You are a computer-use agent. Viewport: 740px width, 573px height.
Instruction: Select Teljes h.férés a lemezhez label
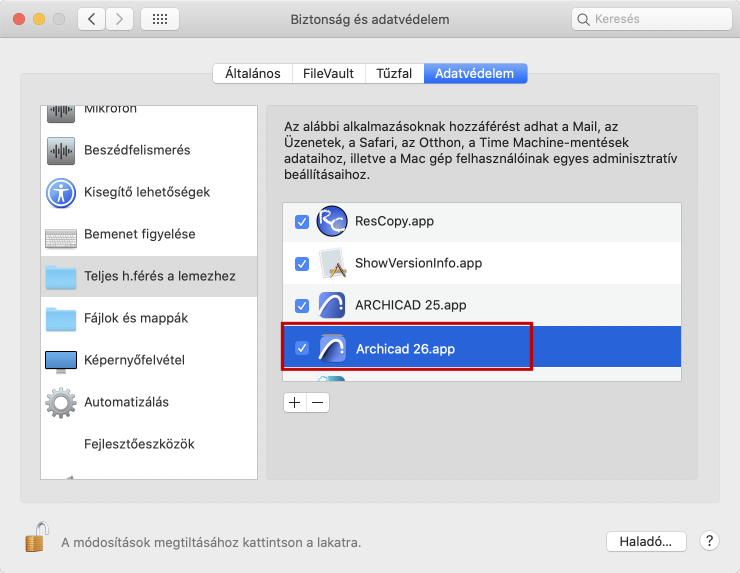pos(160,276)
